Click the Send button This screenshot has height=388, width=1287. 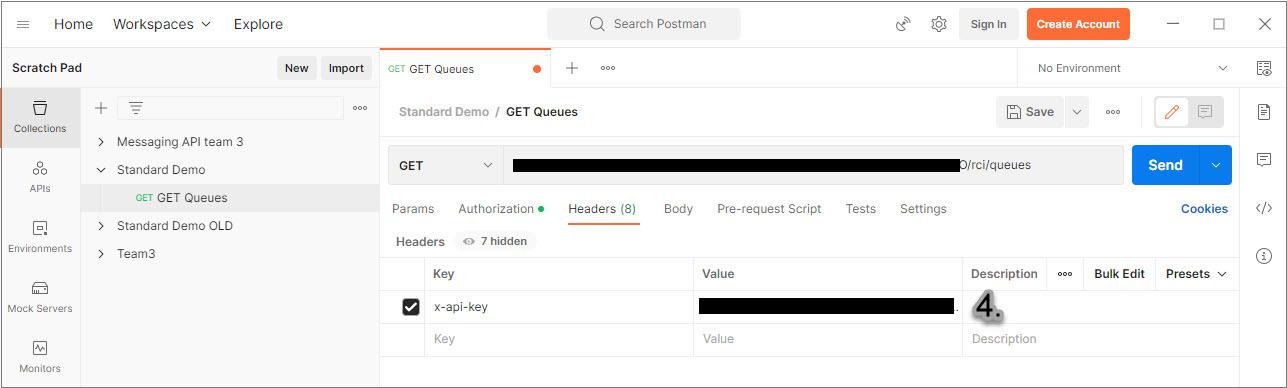point(1165,165)
